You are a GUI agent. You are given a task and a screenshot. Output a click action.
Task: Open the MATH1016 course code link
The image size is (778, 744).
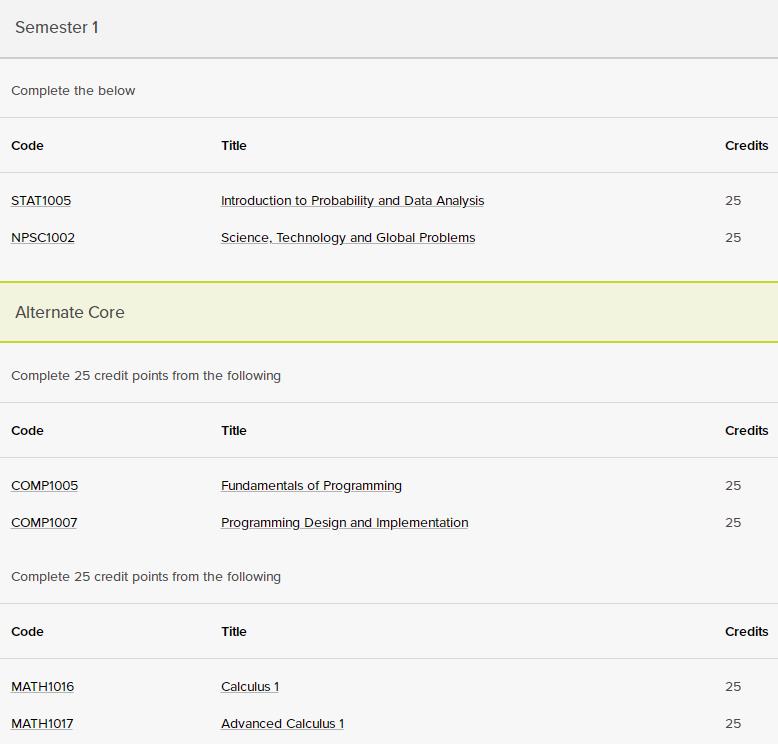coord(43,686)
